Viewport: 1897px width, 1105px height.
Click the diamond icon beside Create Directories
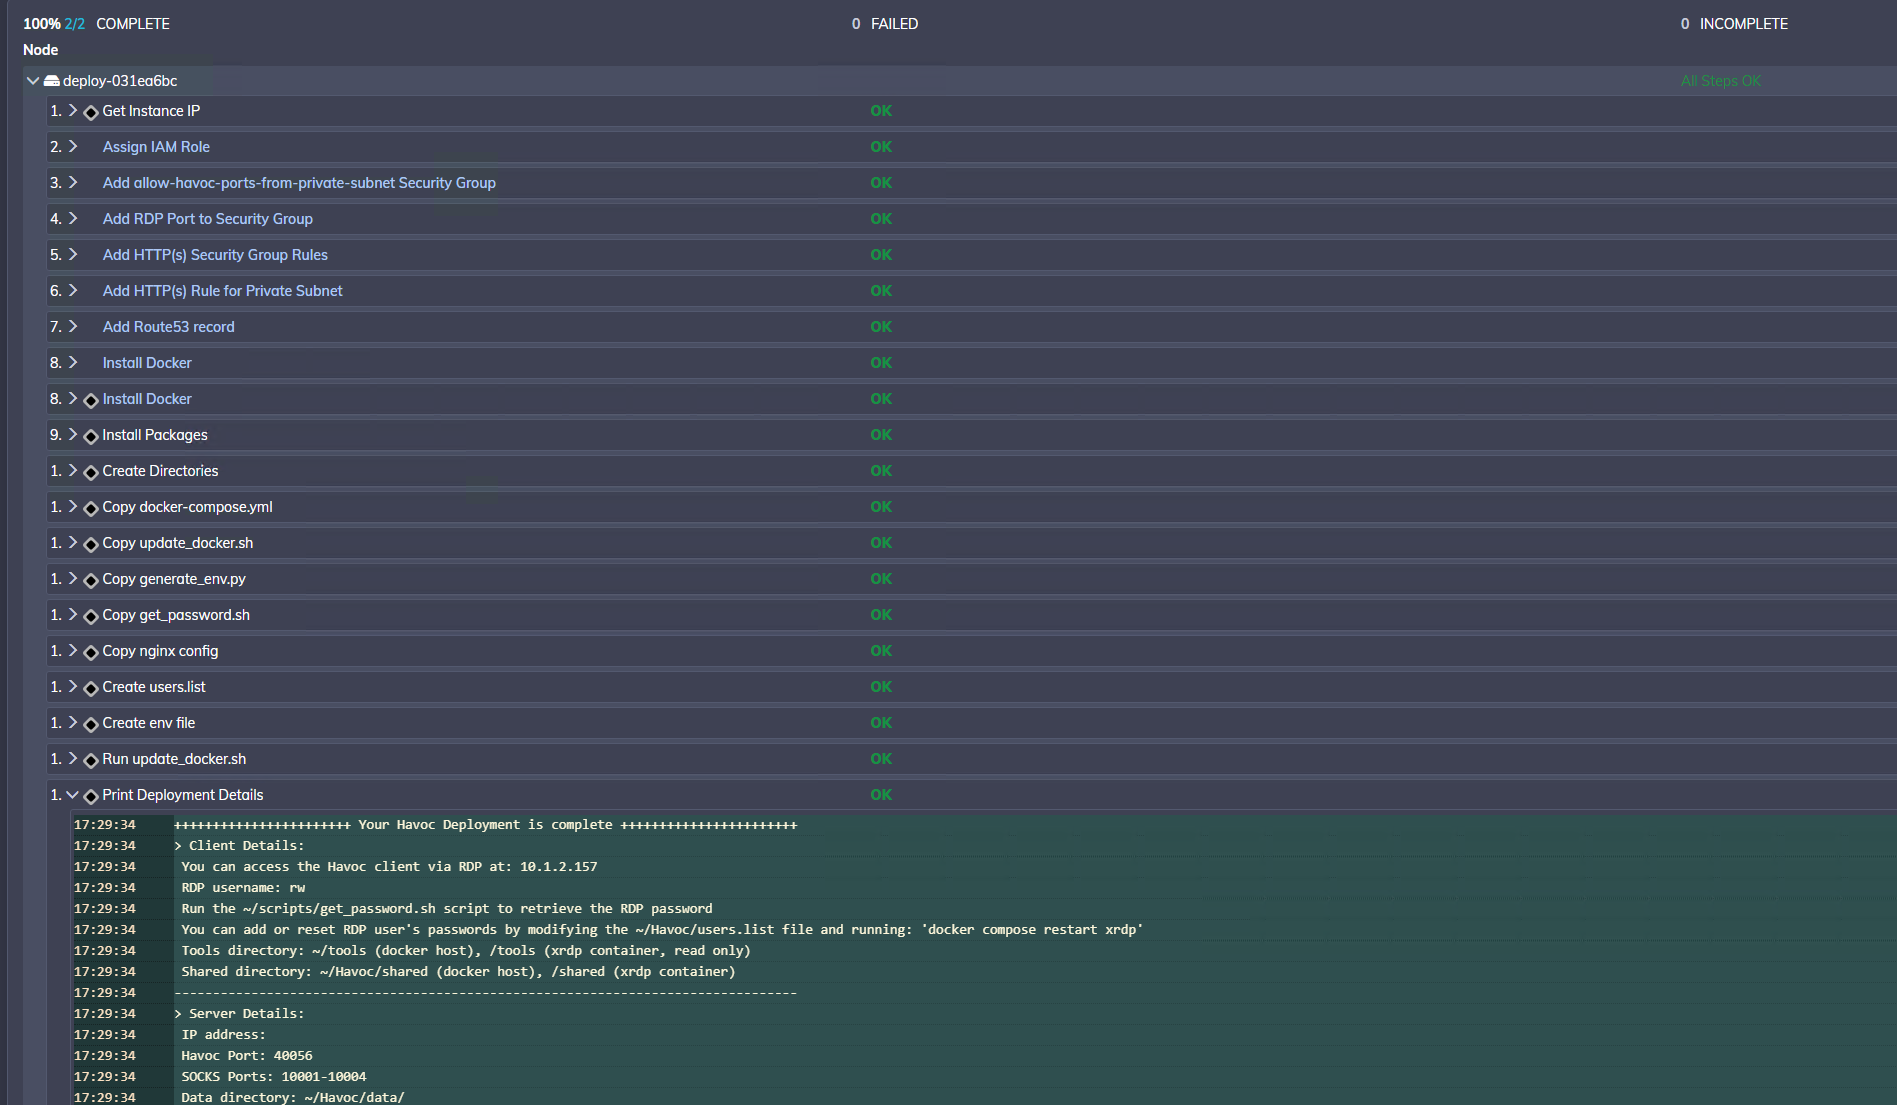pos(91,472)
